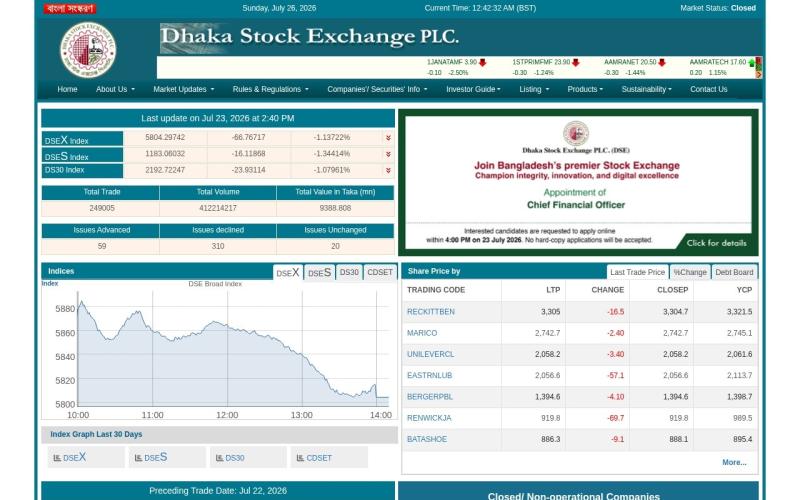Open the RENWICKJA trading code link
800x500 pixels.
tap(429, 418)
